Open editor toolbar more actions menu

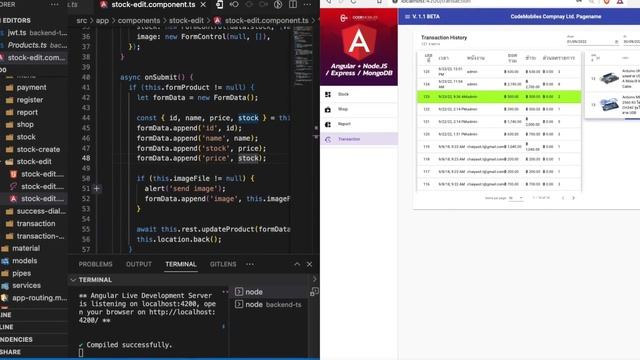pyautogui.click(x=307, y=5)
